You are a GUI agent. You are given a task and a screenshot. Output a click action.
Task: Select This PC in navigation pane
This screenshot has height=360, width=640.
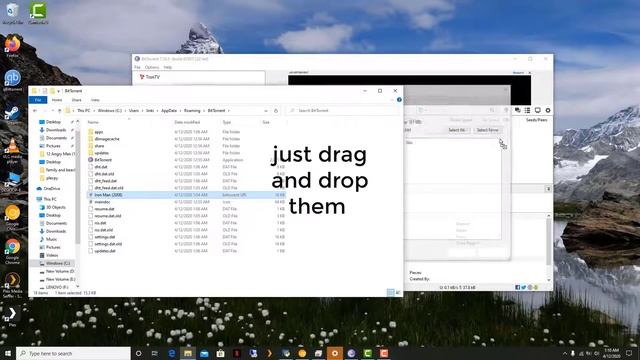(x=47, y=199)
